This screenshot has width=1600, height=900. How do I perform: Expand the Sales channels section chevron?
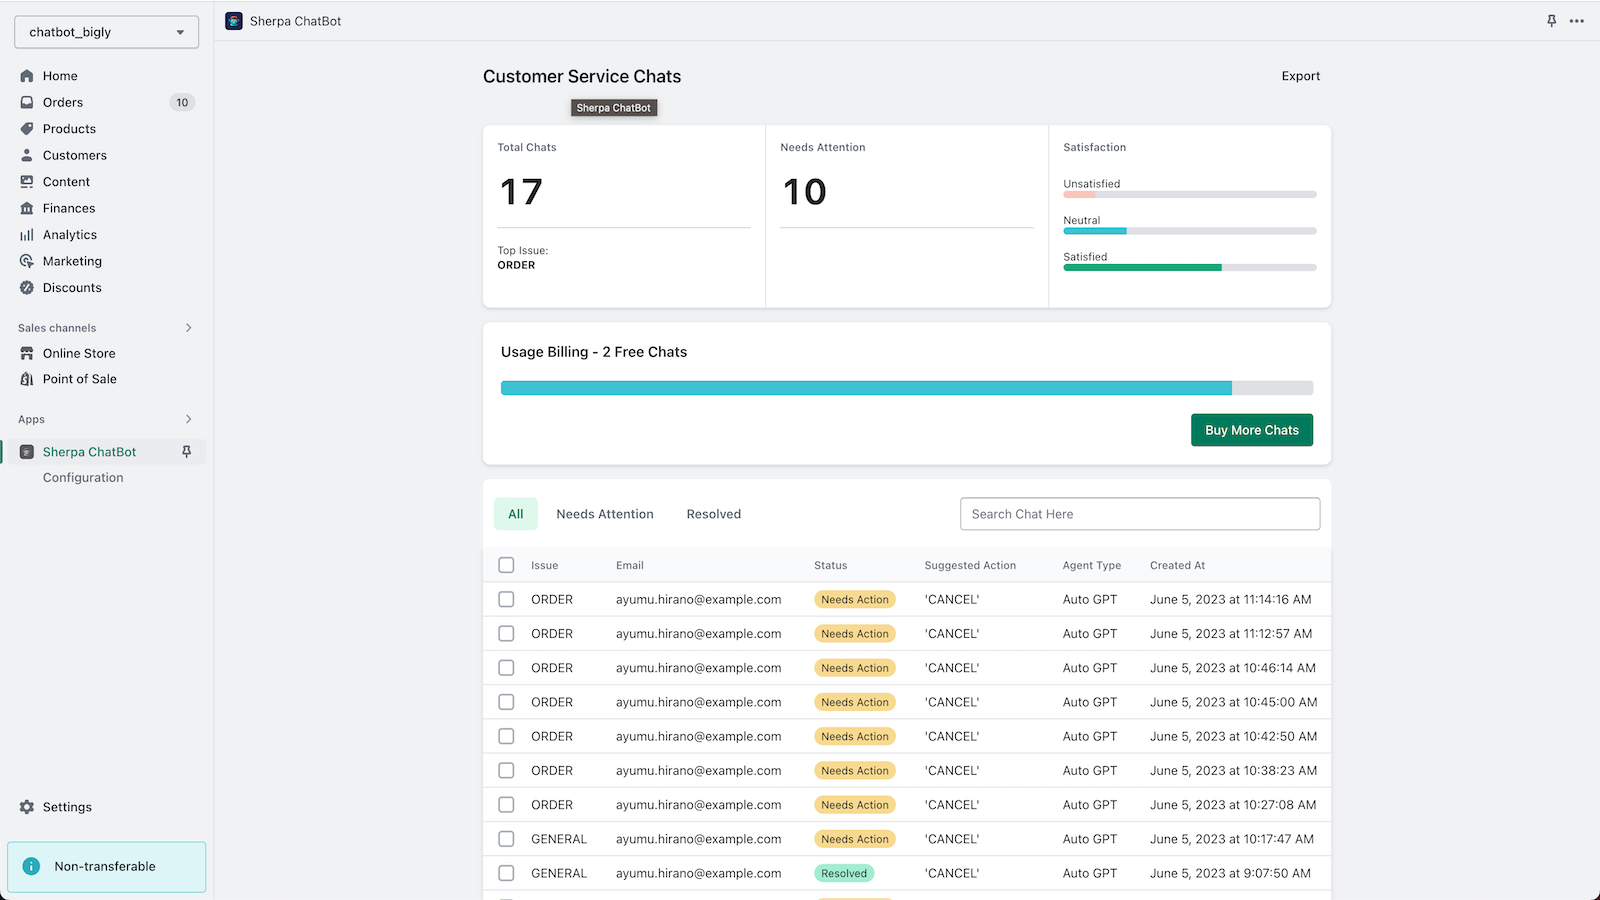coord(188,328)
